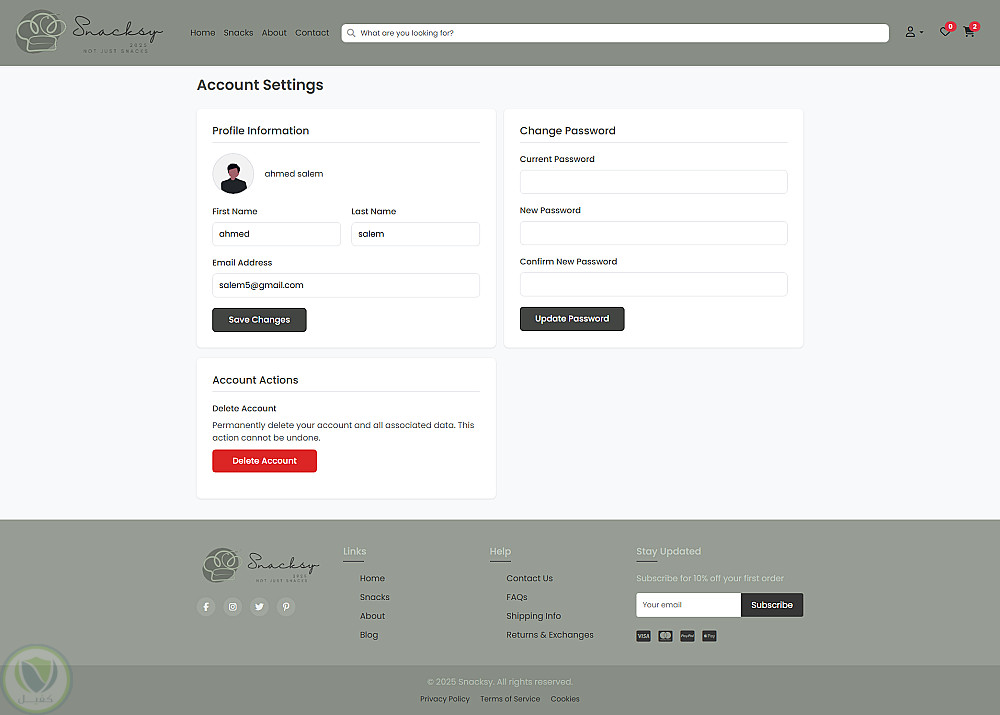This screenshot has height=715, width=1000.
Task: Open Snacksy's Twitter page icon
Action: point(259,607)
